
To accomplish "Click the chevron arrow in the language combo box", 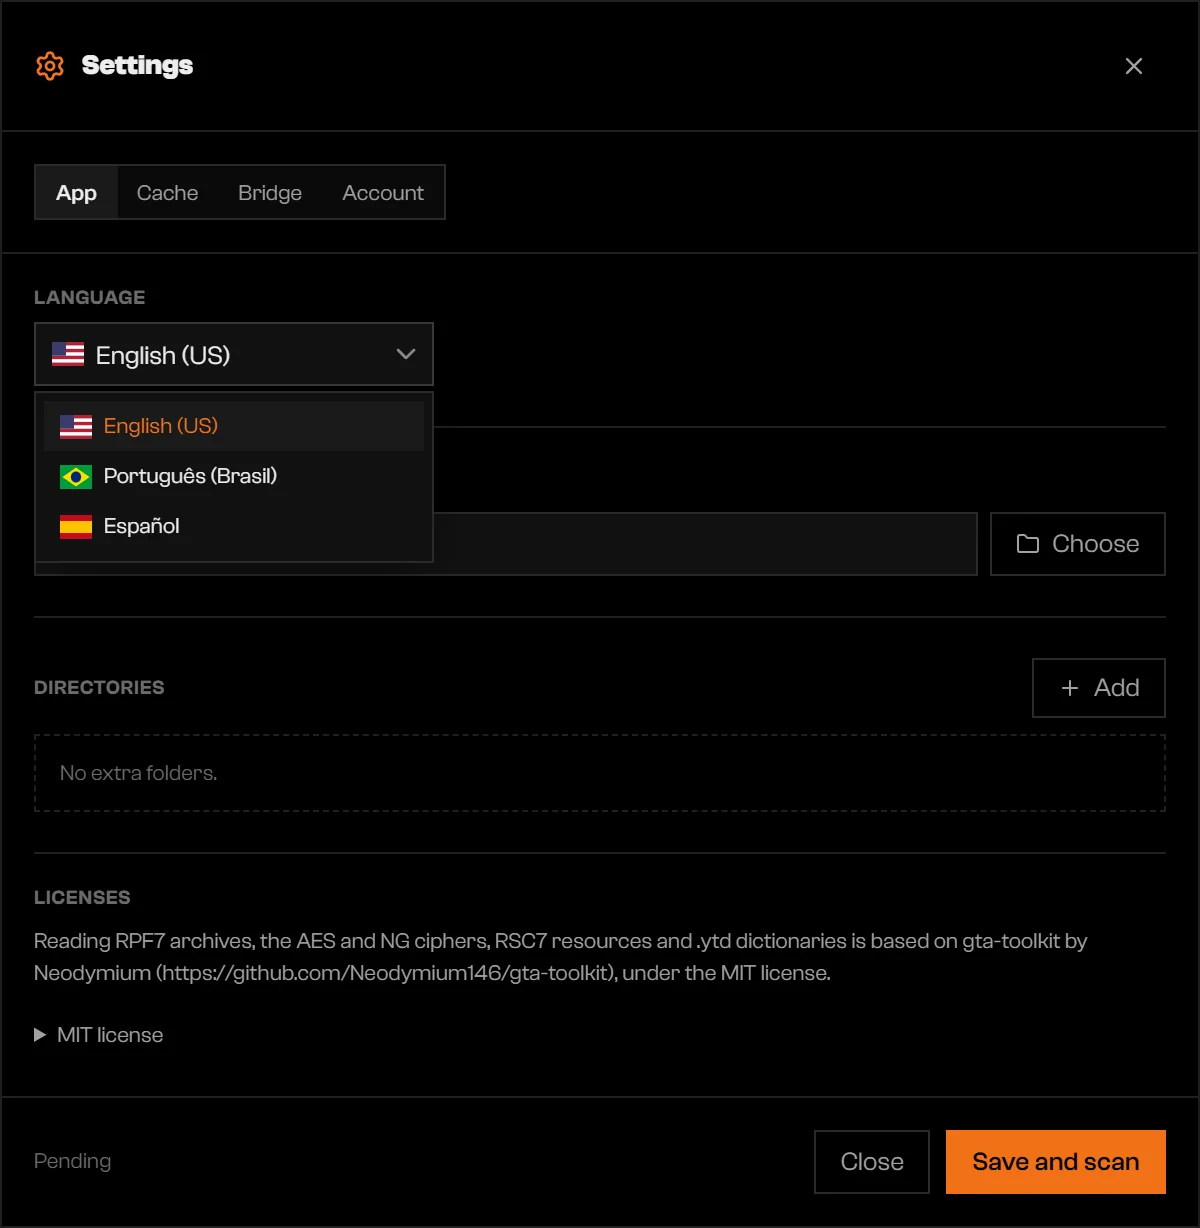I will pos(406,354).
